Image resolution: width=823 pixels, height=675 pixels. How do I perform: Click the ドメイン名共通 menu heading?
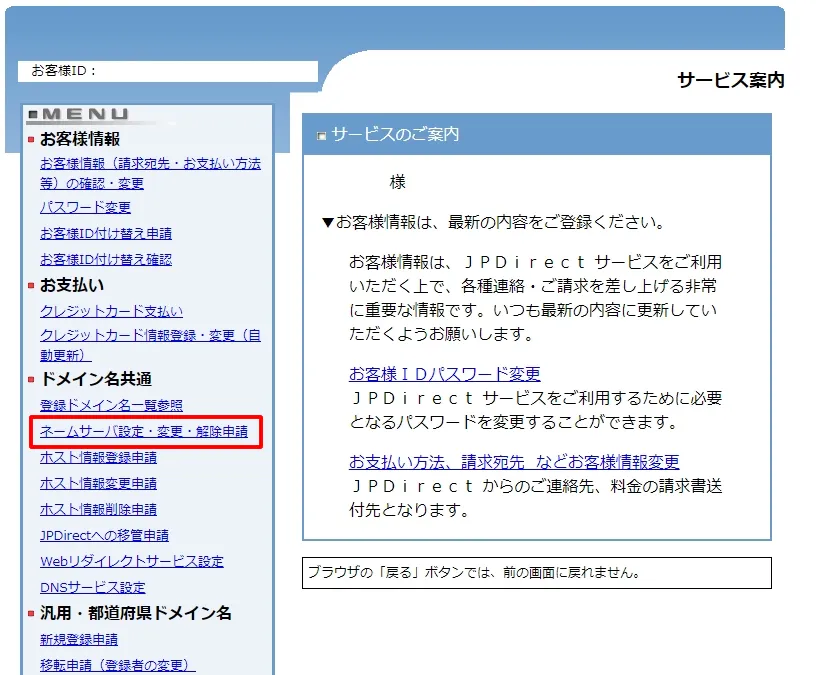pos(96,379)
